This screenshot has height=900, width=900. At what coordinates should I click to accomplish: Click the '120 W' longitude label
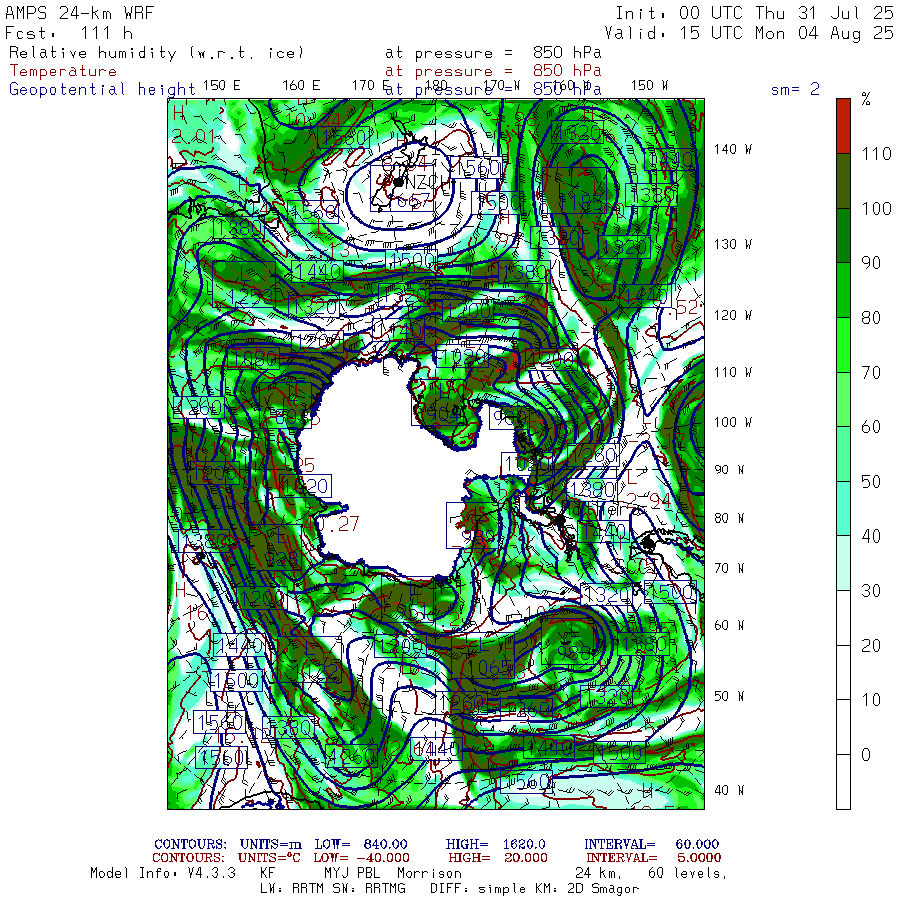(x=732, y=315)
